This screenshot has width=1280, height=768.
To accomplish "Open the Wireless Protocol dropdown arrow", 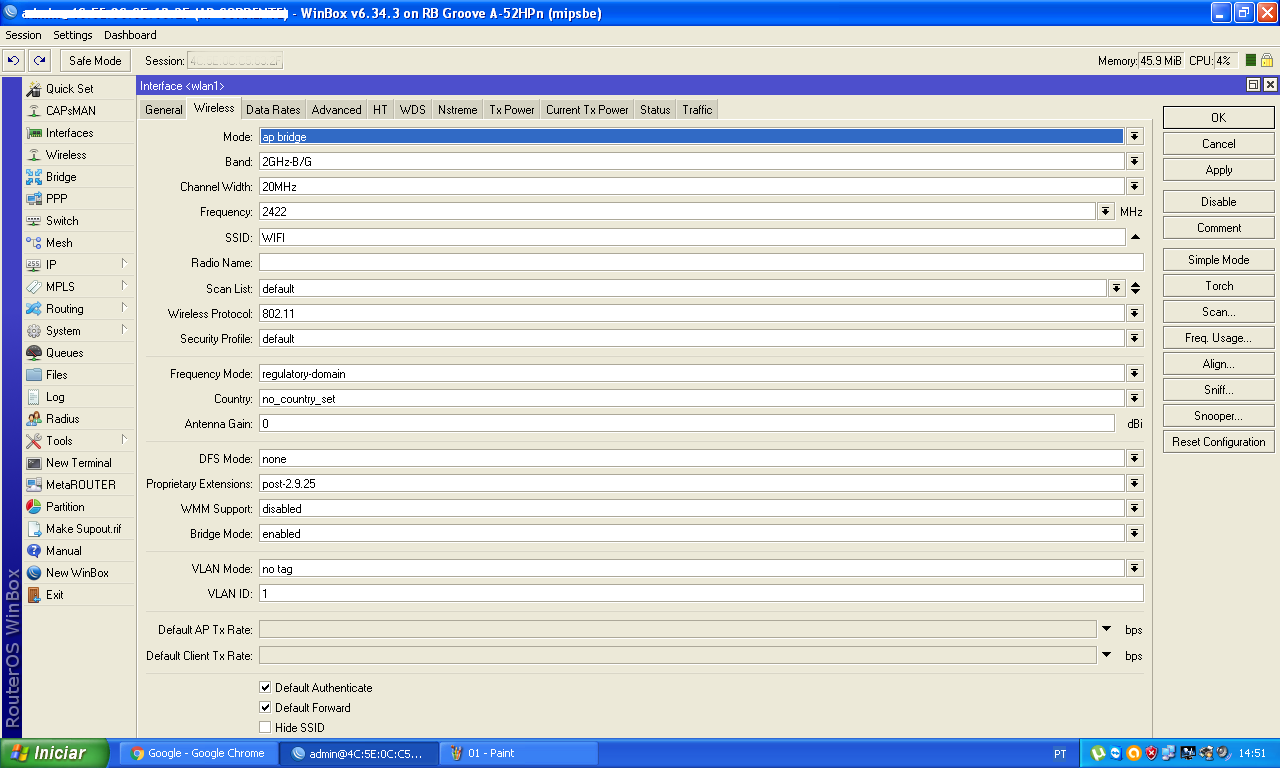I will coord(1135,313).
